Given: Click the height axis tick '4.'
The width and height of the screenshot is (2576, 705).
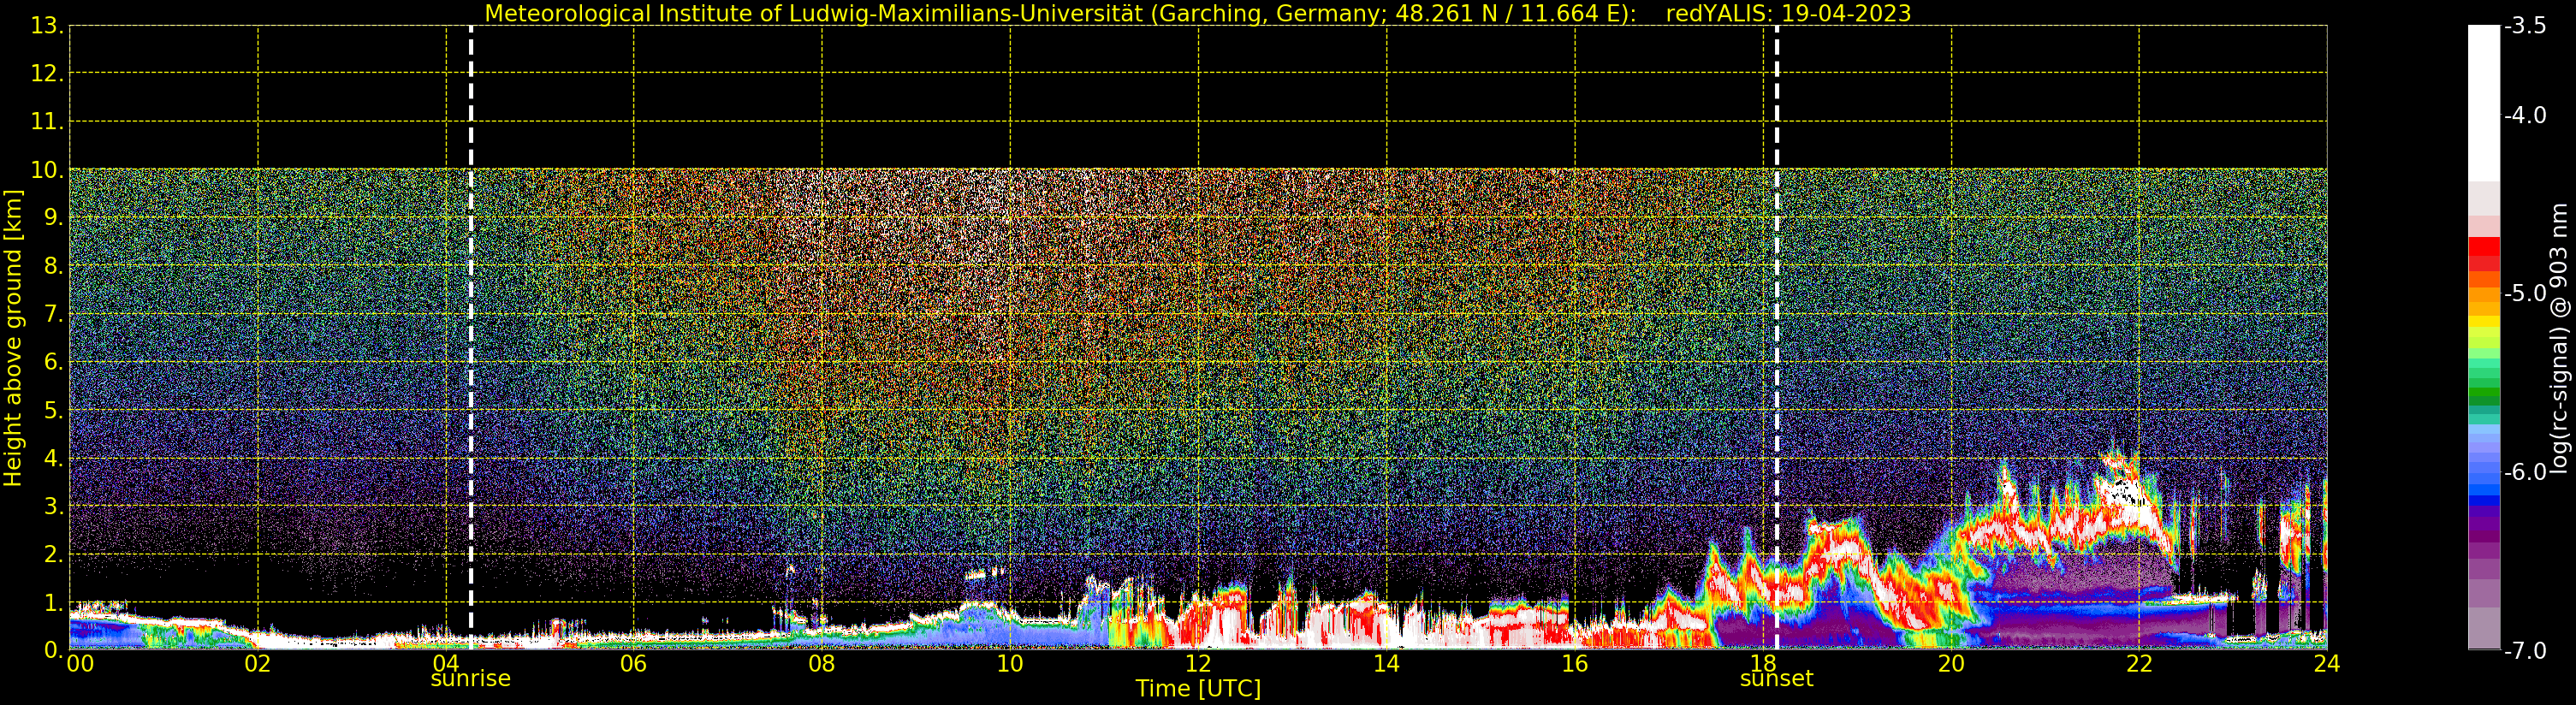Looking at the screenshot, I should point(53,458).
